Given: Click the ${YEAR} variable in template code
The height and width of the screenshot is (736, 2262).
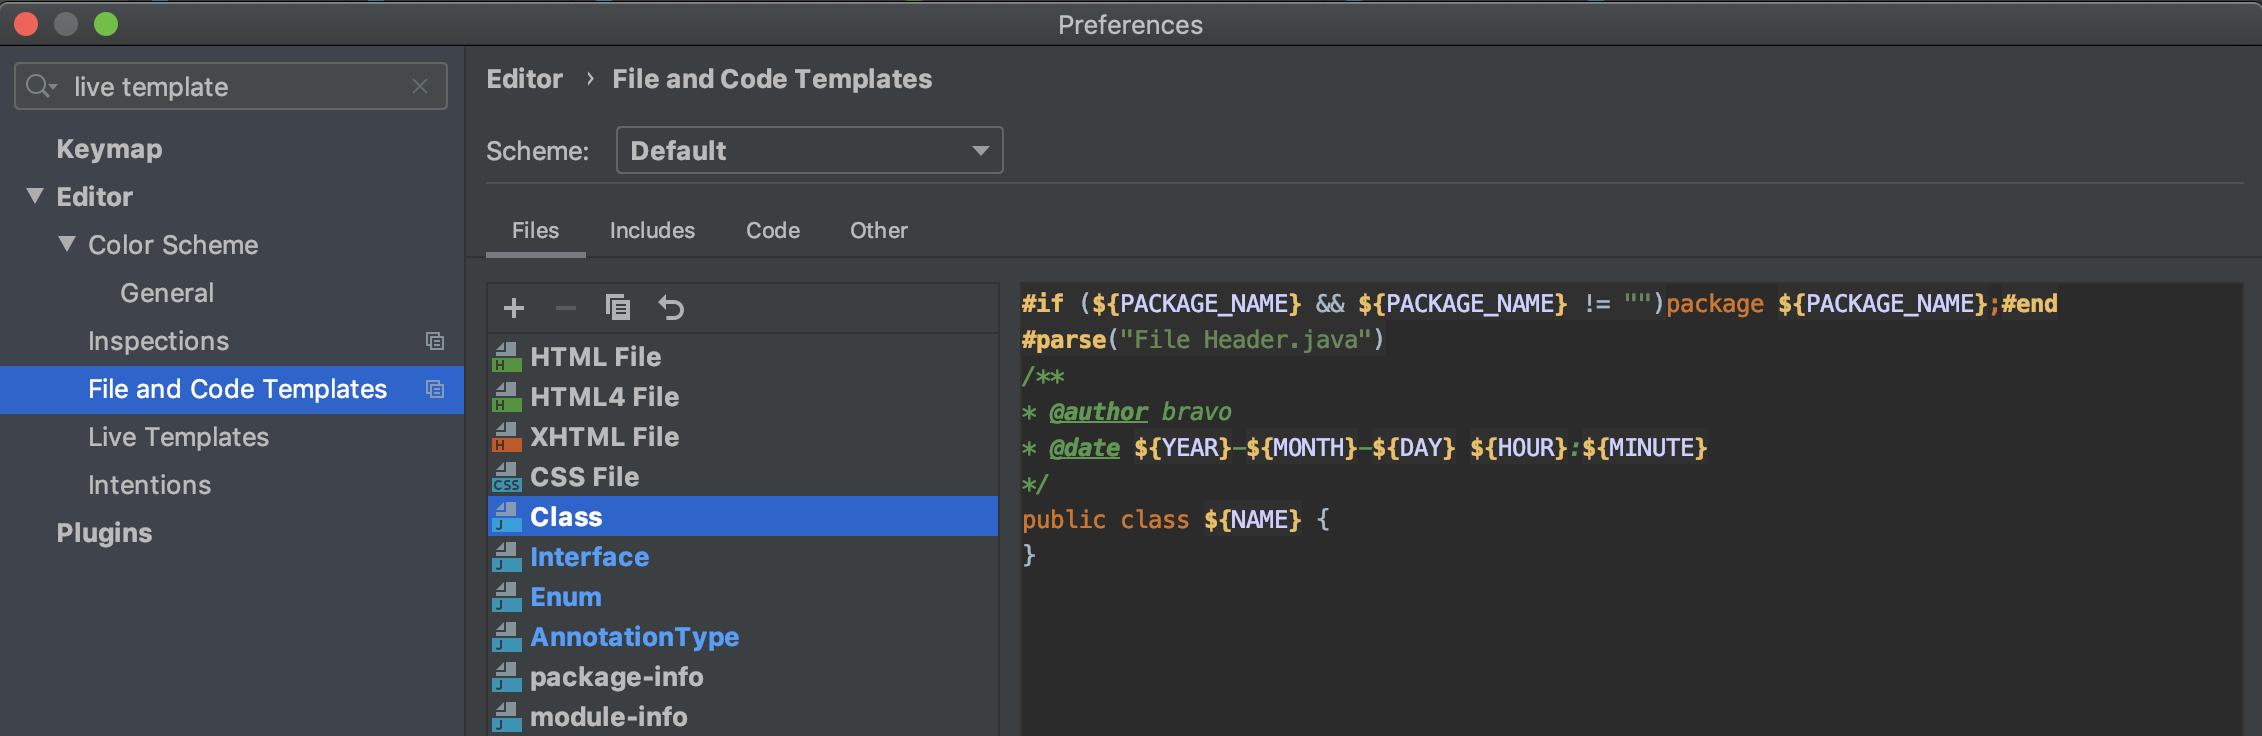Looking at the screenshot, I should tap(1182, 448).
